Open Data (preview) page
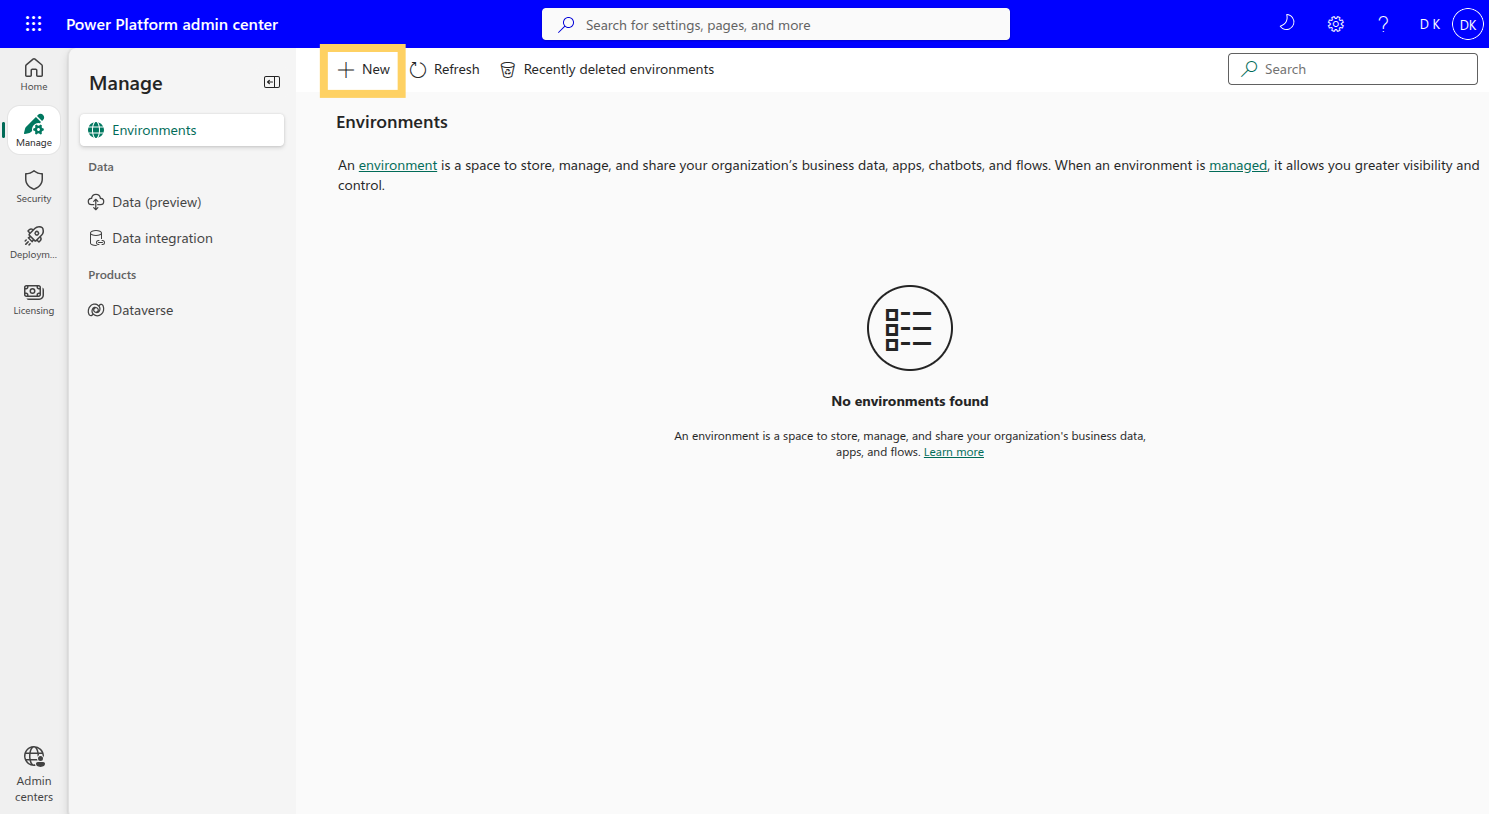This screenshot has height=814, width=1489. tap(182, 202)
